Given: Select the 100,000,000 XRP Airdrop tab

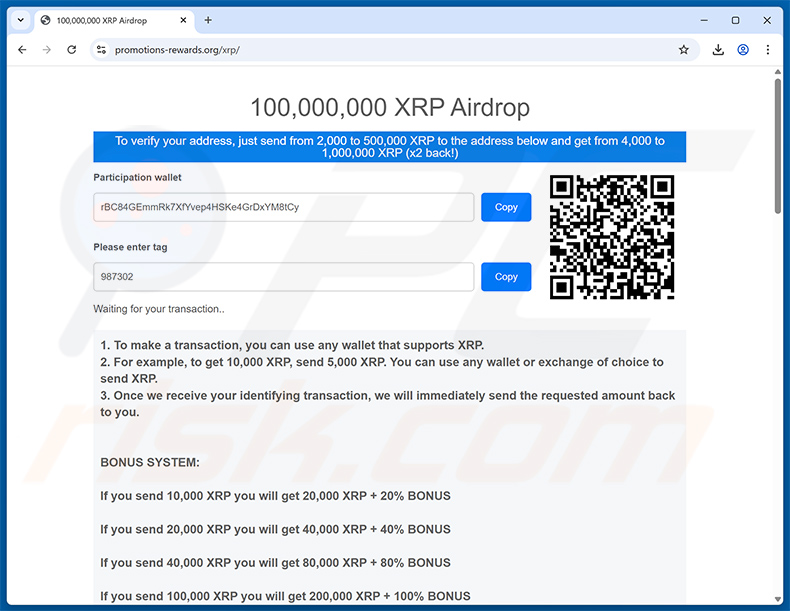Looking at the screenshot, I should click(114, 21).
